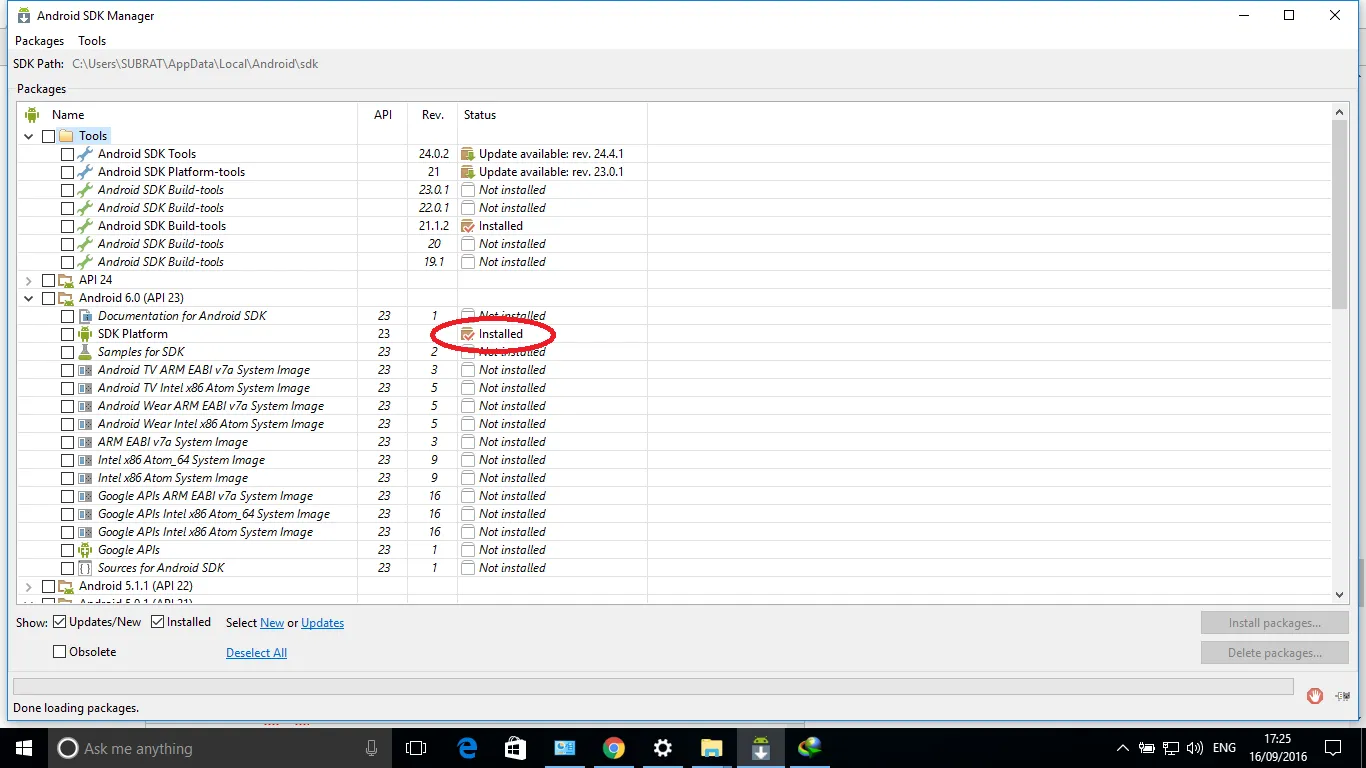Open File Explorer from the taskbar
The height and width of the screenshot is (768, 1366).
coord(711,748)
